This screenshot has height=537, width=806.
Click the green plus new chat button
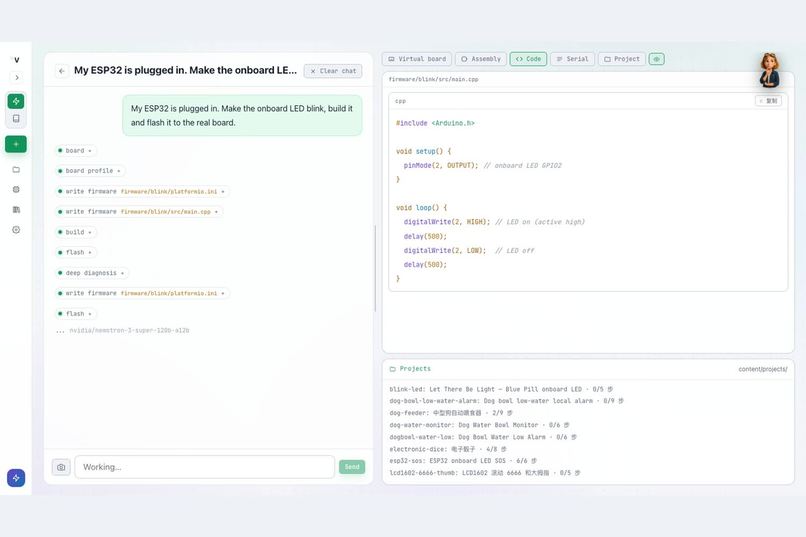16,144
